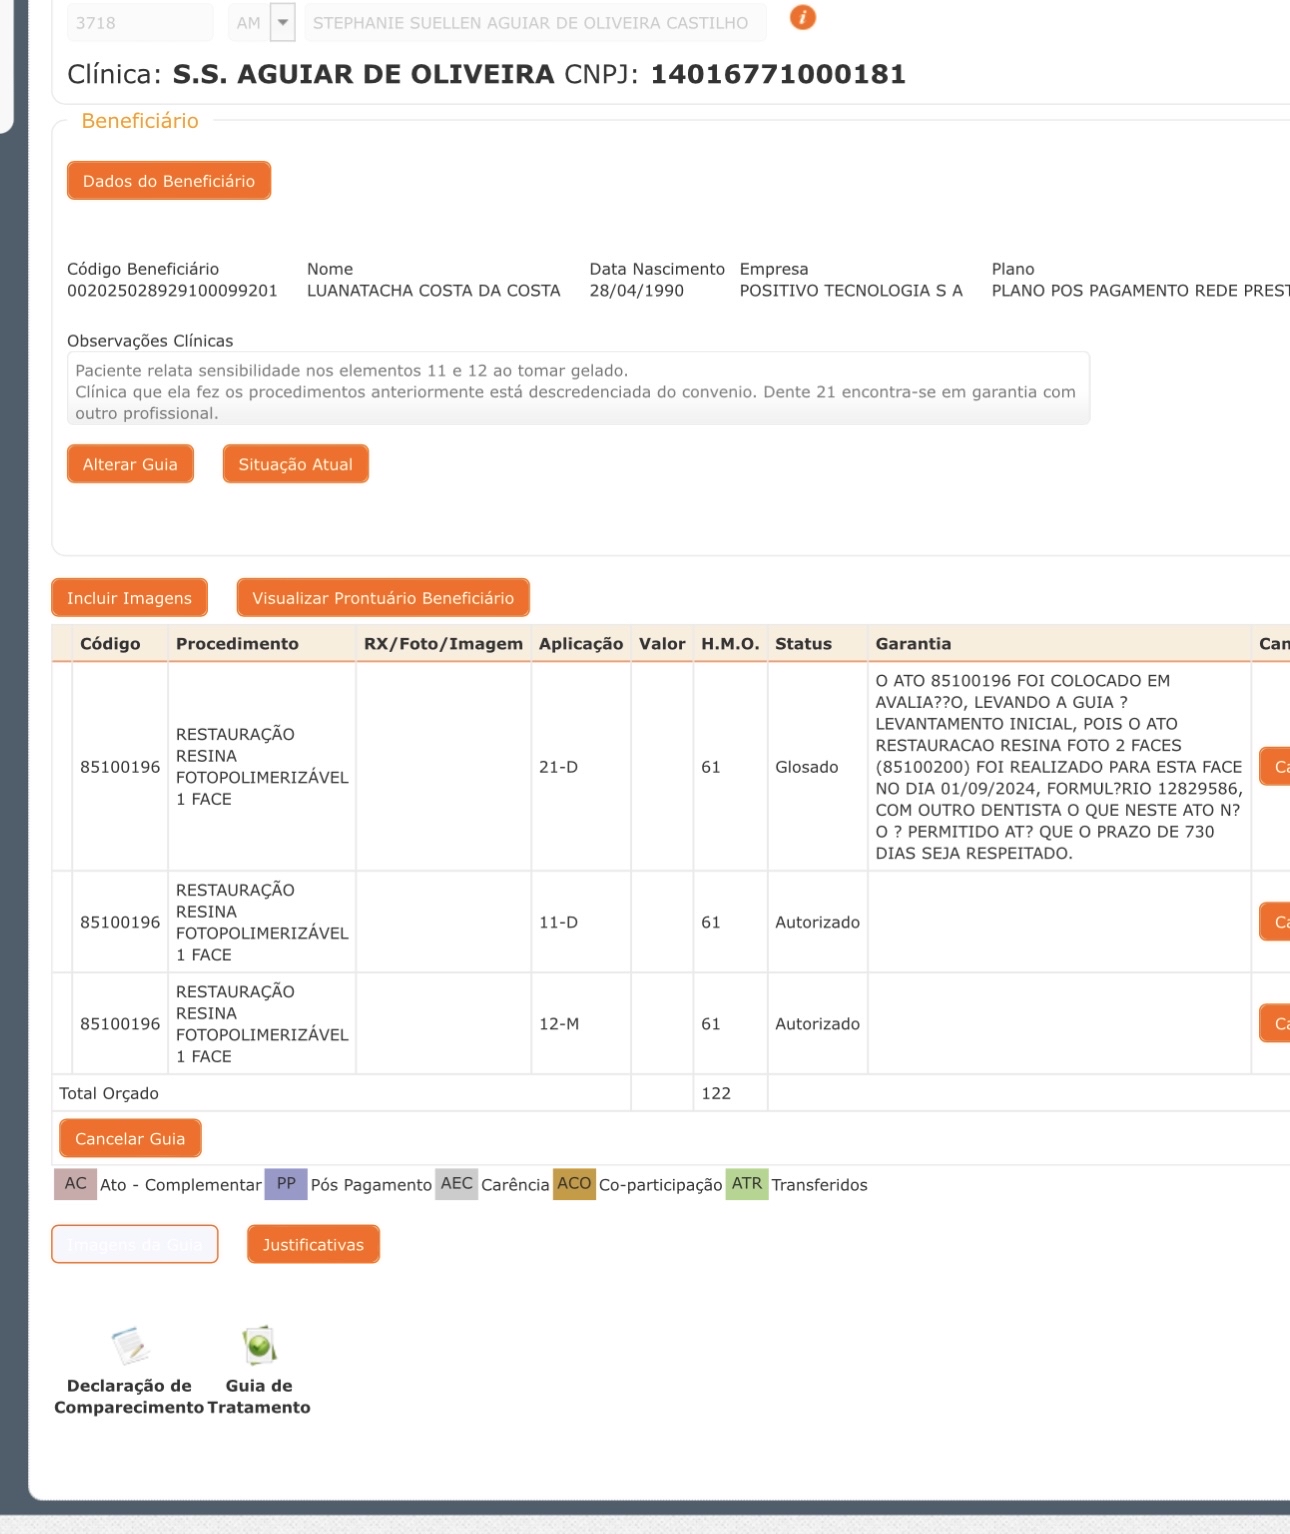
Task: Click code 85100196 in the 21-D row
Action: pyautogui.click(x=120, y=767)
